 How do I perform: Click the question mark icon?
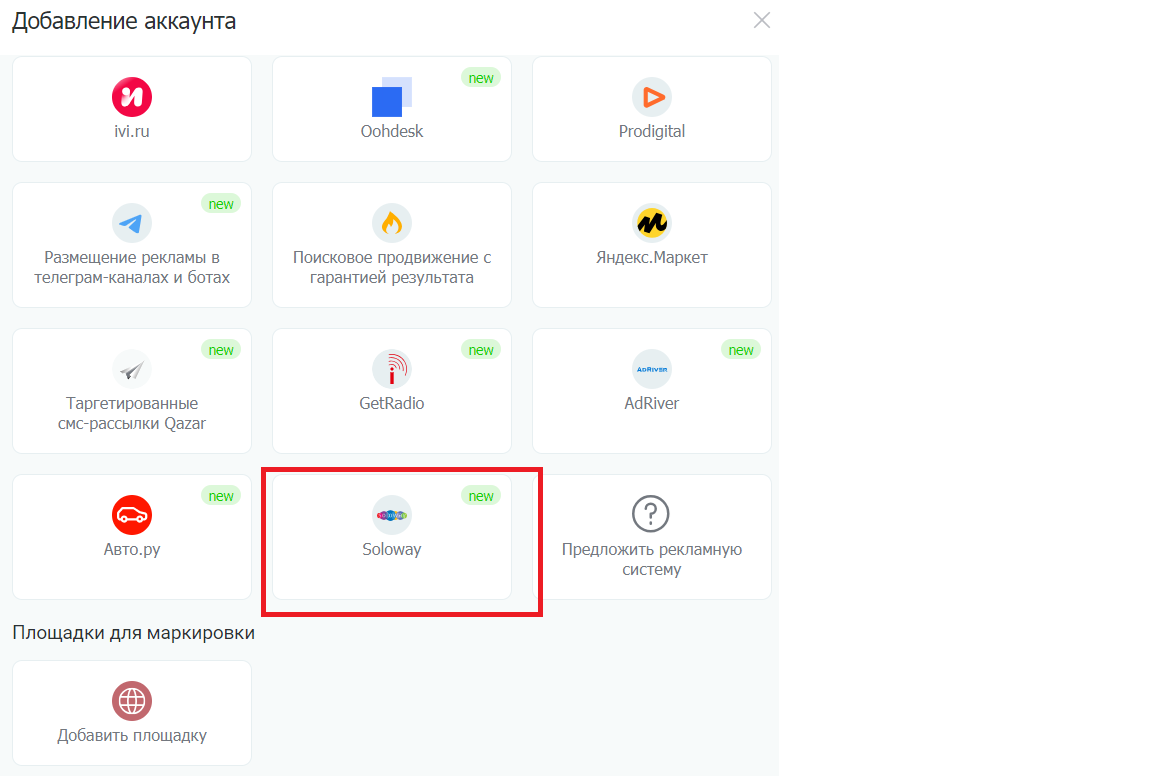(x=651, y=514)
